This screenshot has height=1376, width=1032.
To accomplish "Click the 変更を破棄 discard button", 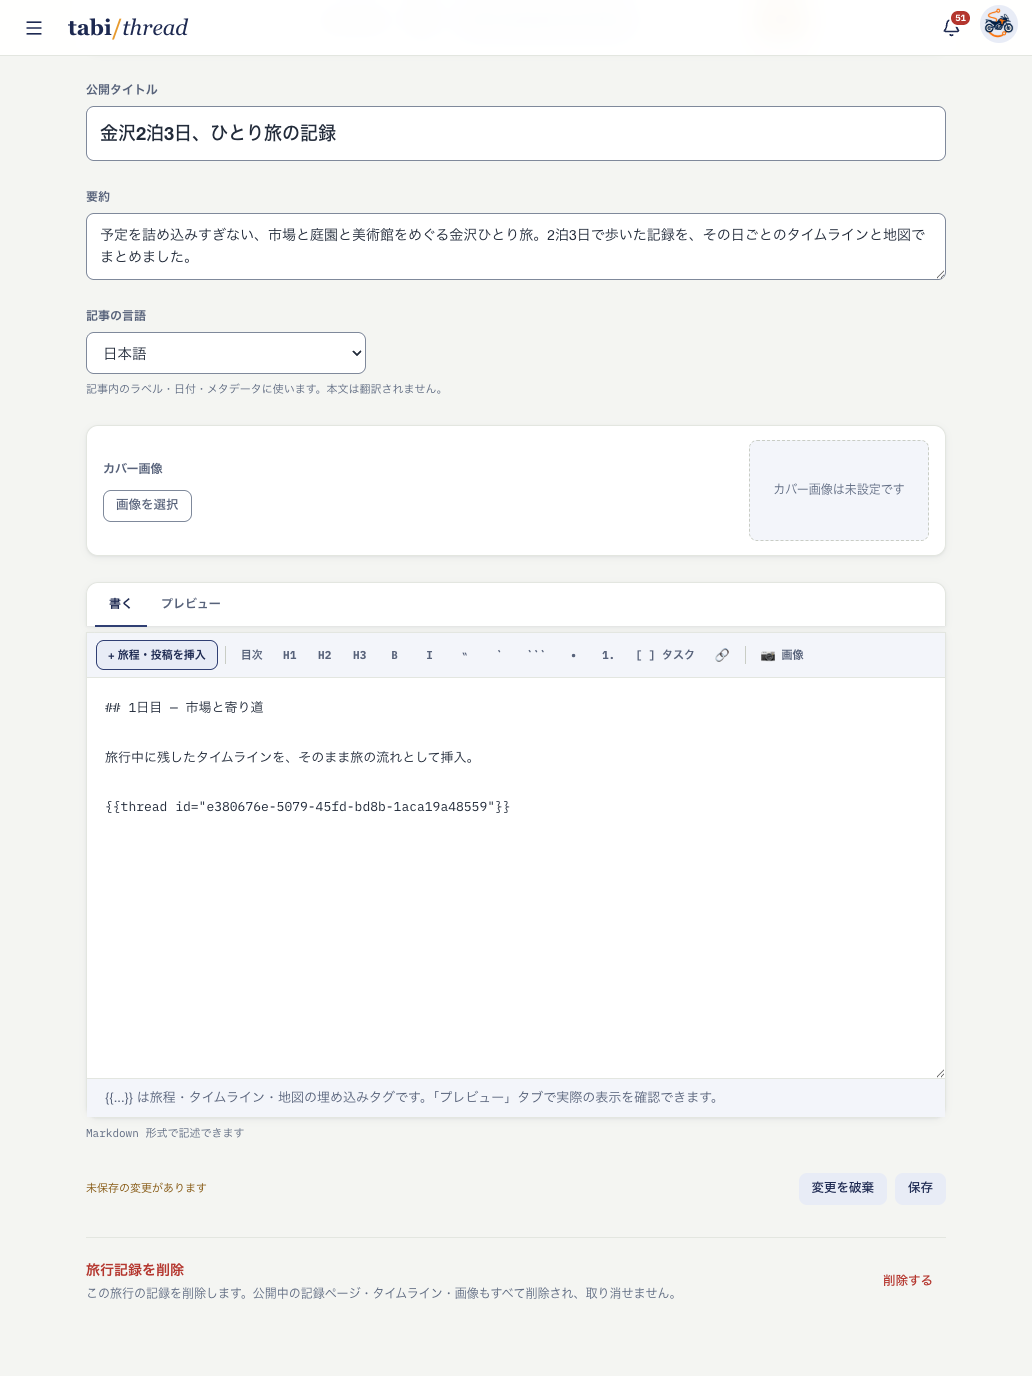I will [843, 1188].
